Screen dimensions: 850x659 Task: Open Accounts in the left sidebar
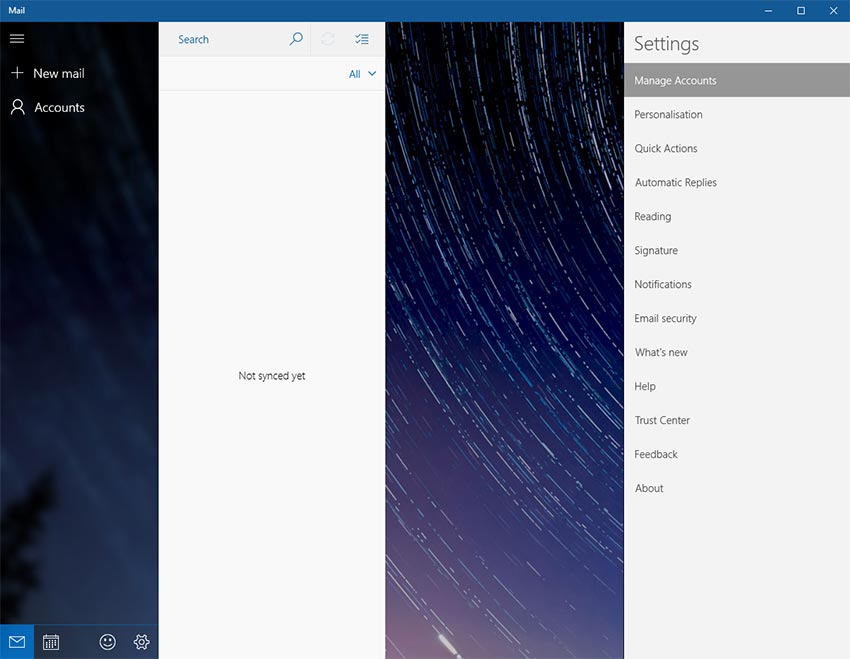(x=79, y=107)
